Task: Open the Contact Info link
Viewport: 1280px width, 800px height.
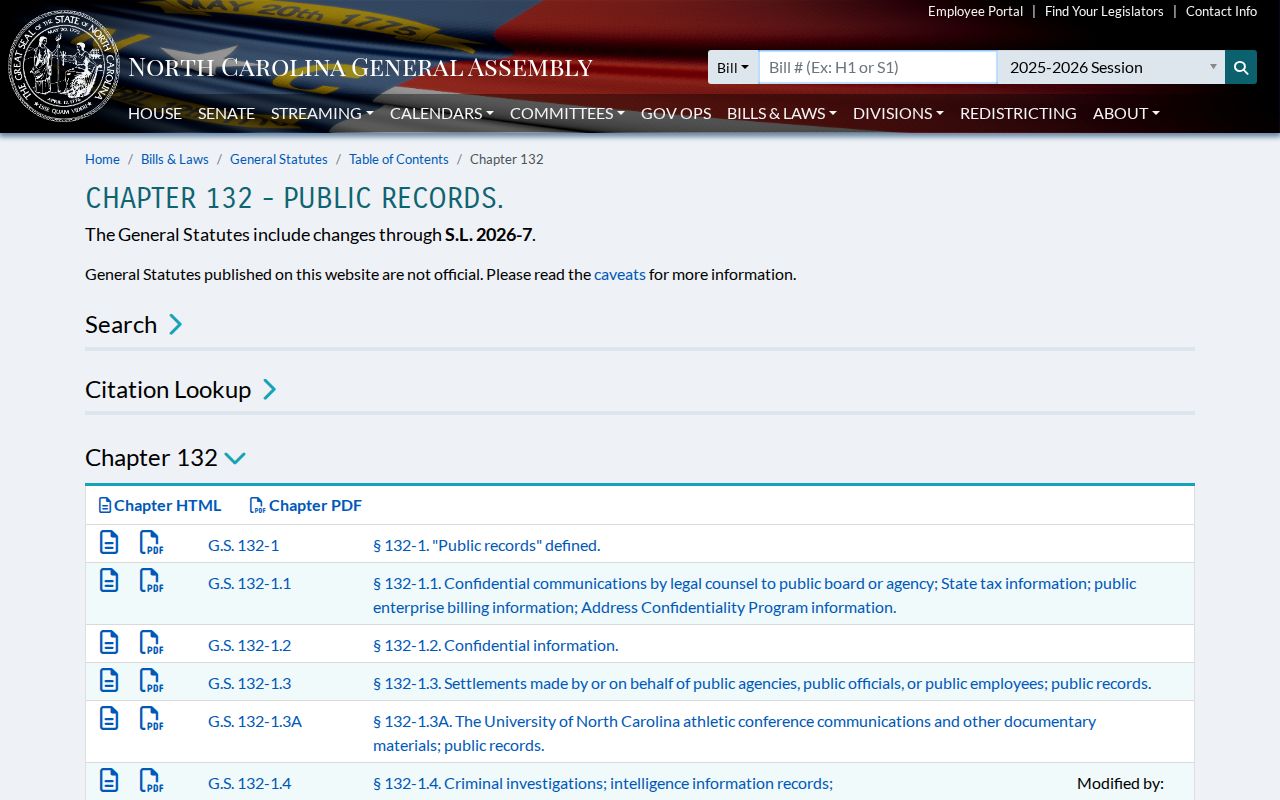Action: pyautogui.click(x=1221, y=11)
